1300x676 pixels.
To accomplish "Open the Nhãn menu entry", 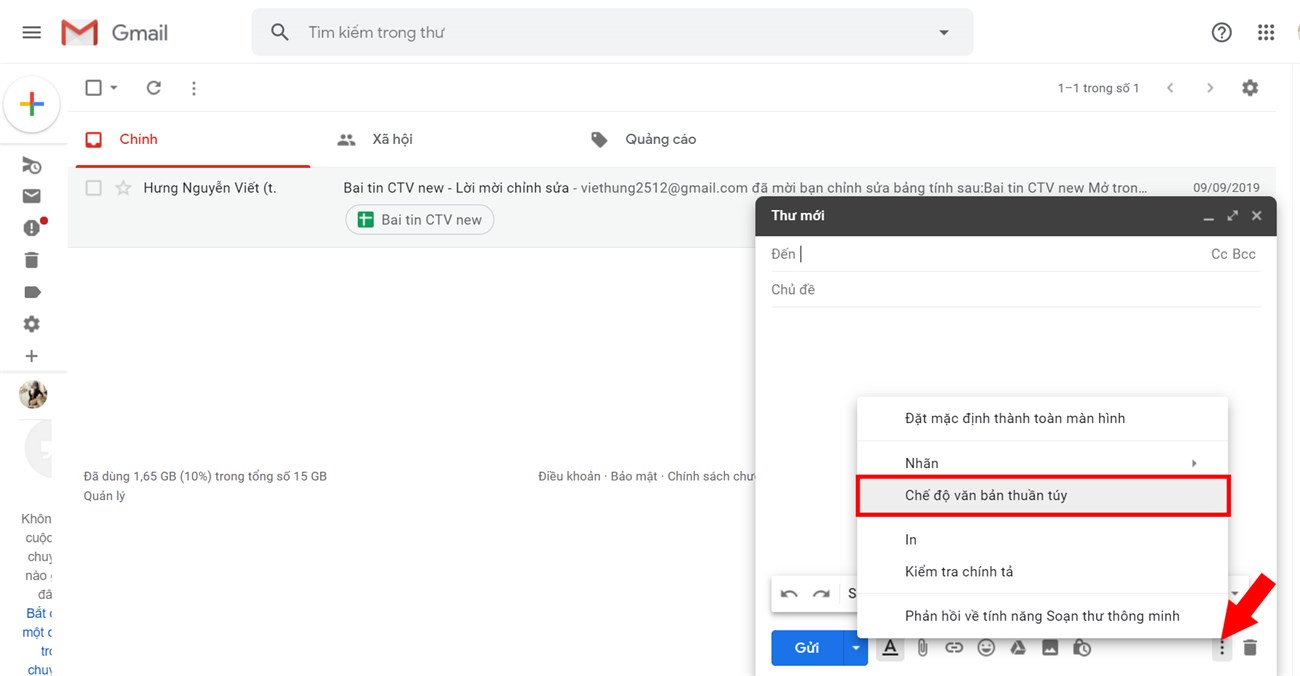I will [1042, 463].
